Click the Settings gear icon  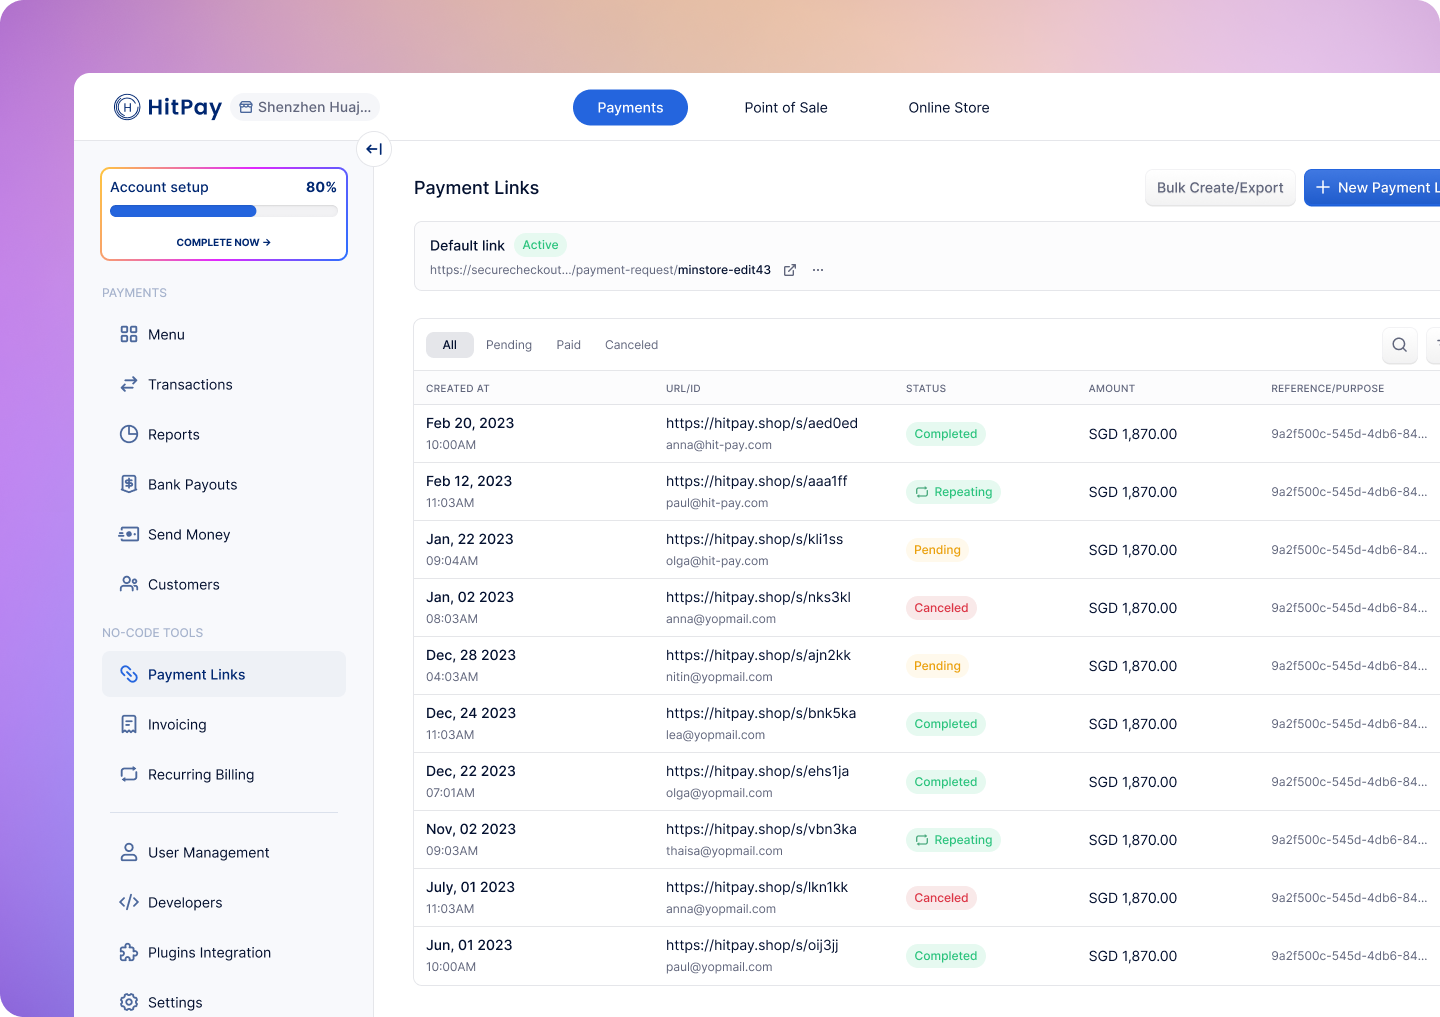click(x=129, y=1002)
